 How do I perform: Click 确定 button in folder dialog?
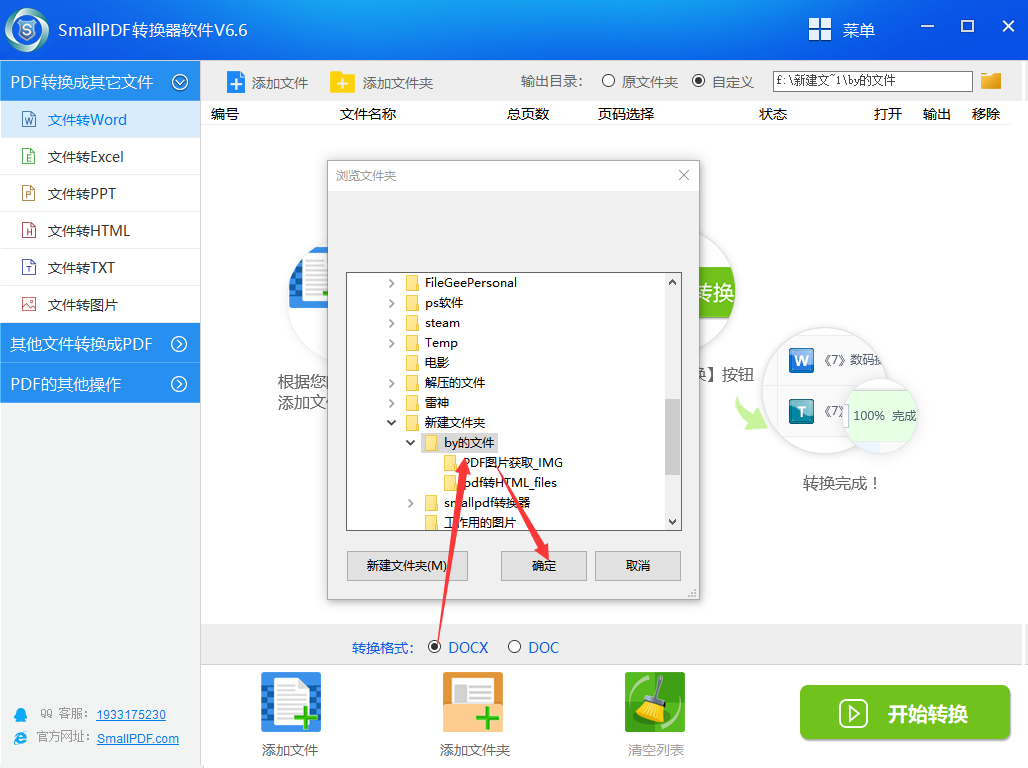tap(544, 565)
